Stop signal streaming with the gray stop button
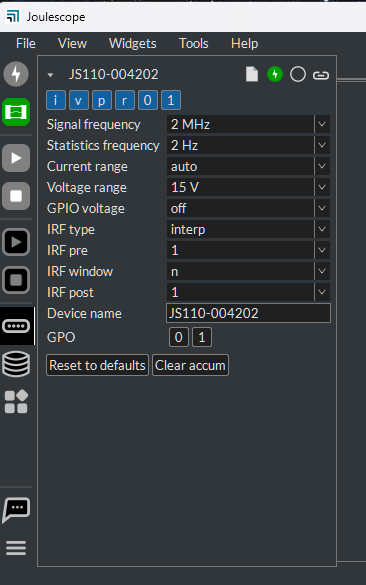 point(16,196)
